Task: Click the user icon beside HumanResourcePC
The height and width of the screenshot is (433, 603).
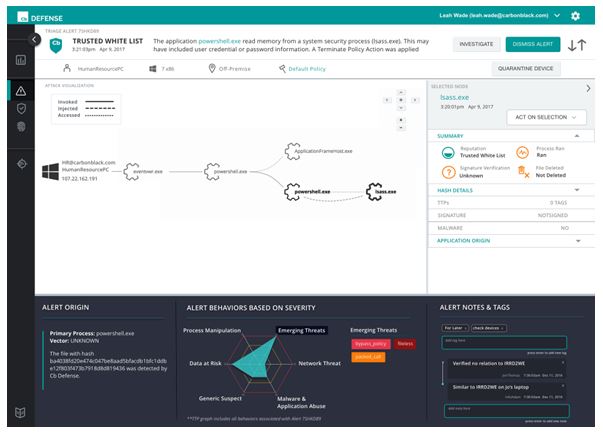Action: [67, 68]
